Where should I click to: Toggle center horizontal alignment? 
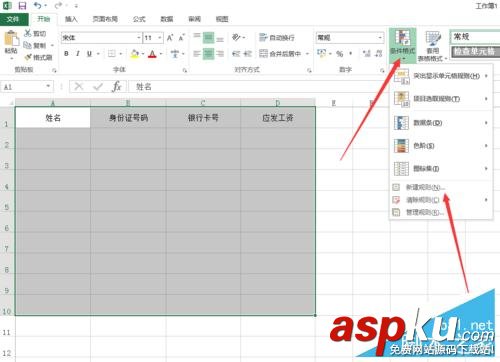tap(208, 53)
